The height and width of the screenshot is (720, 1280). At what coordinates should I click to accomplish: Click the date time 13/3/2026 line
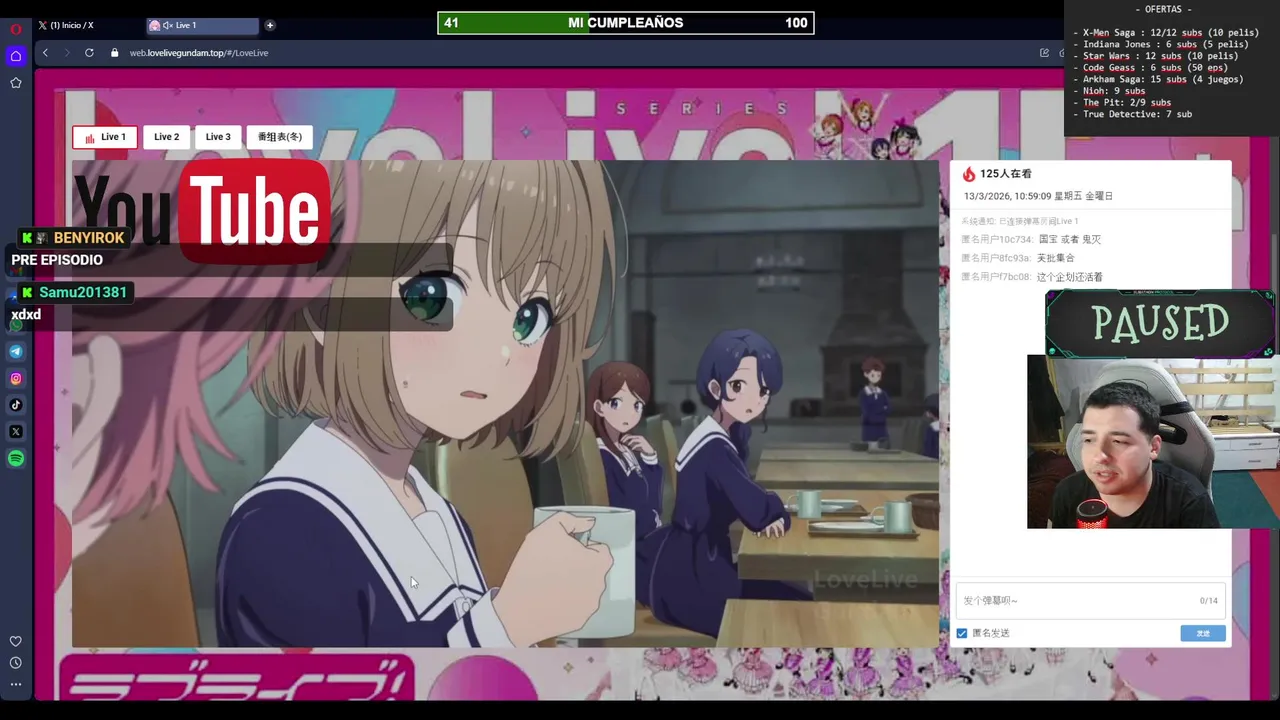point(1038,196)
